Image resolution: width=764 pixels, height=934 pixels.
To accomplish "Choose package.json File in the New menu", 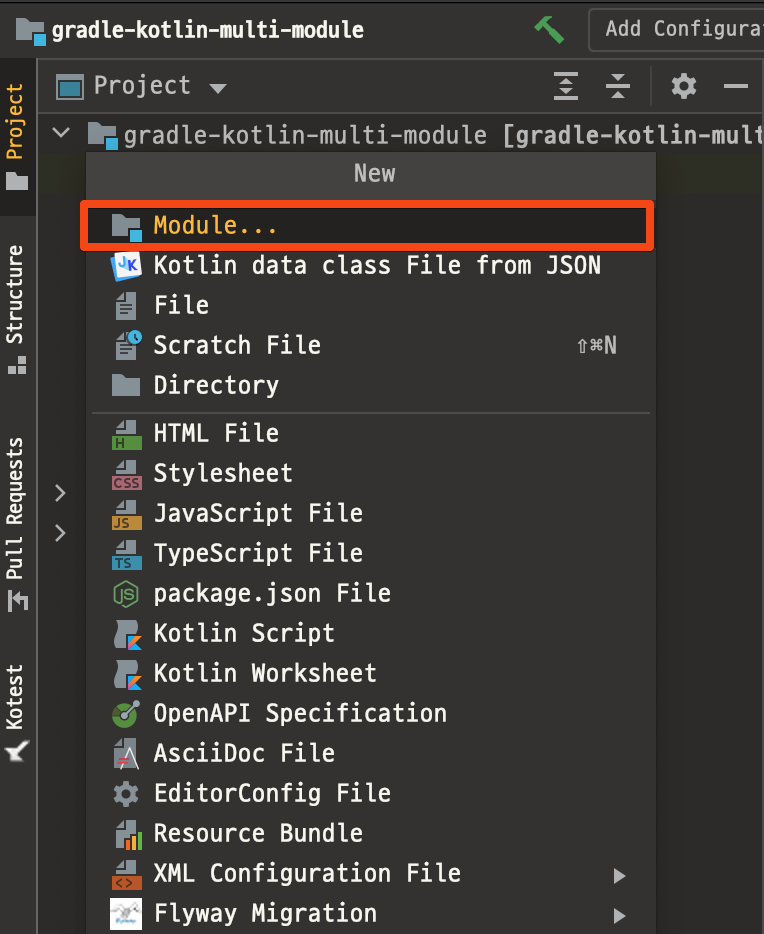I will [371, 593].
